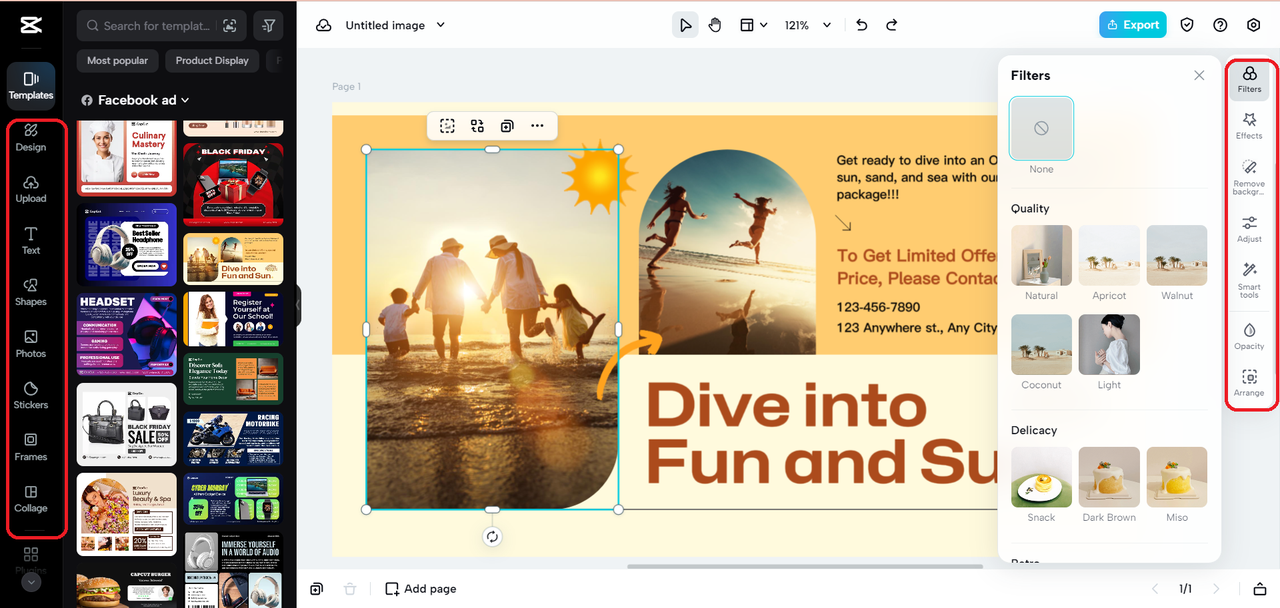Click the rotate handle below the image
Screen dimensions: 1280x608
click(x=492, y=537)
